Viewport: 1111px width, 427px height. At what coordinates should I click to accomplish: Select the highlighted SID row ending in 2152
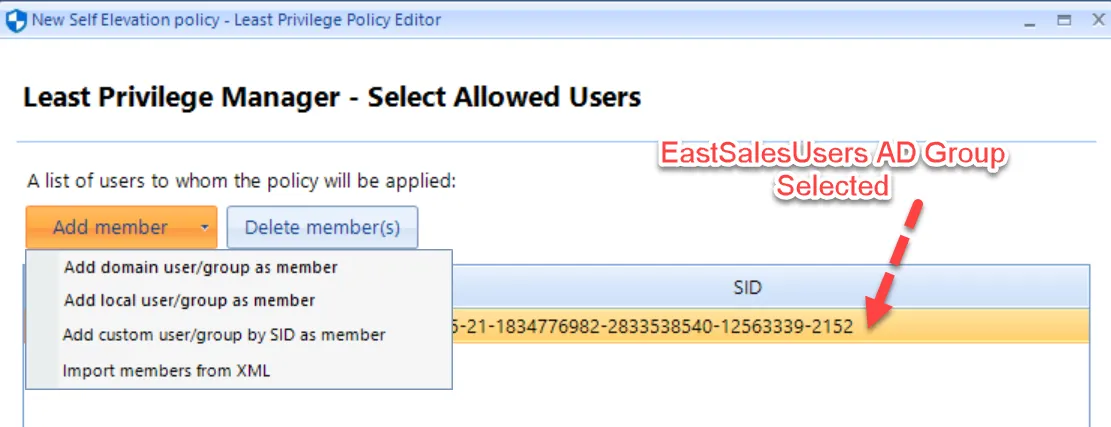tap(650, 328)
